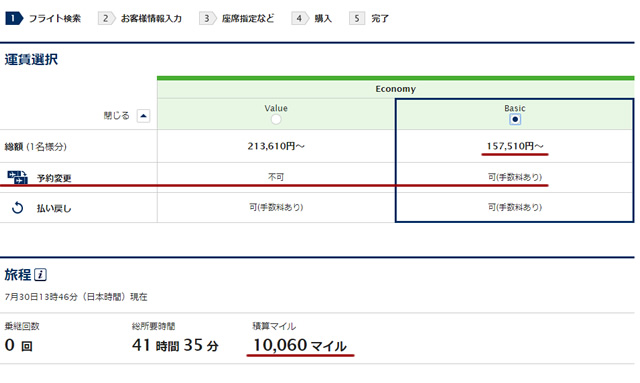Click the 運賃選択 heading
The width and height of the screenshot is (640, 383).
coord(31,60)
